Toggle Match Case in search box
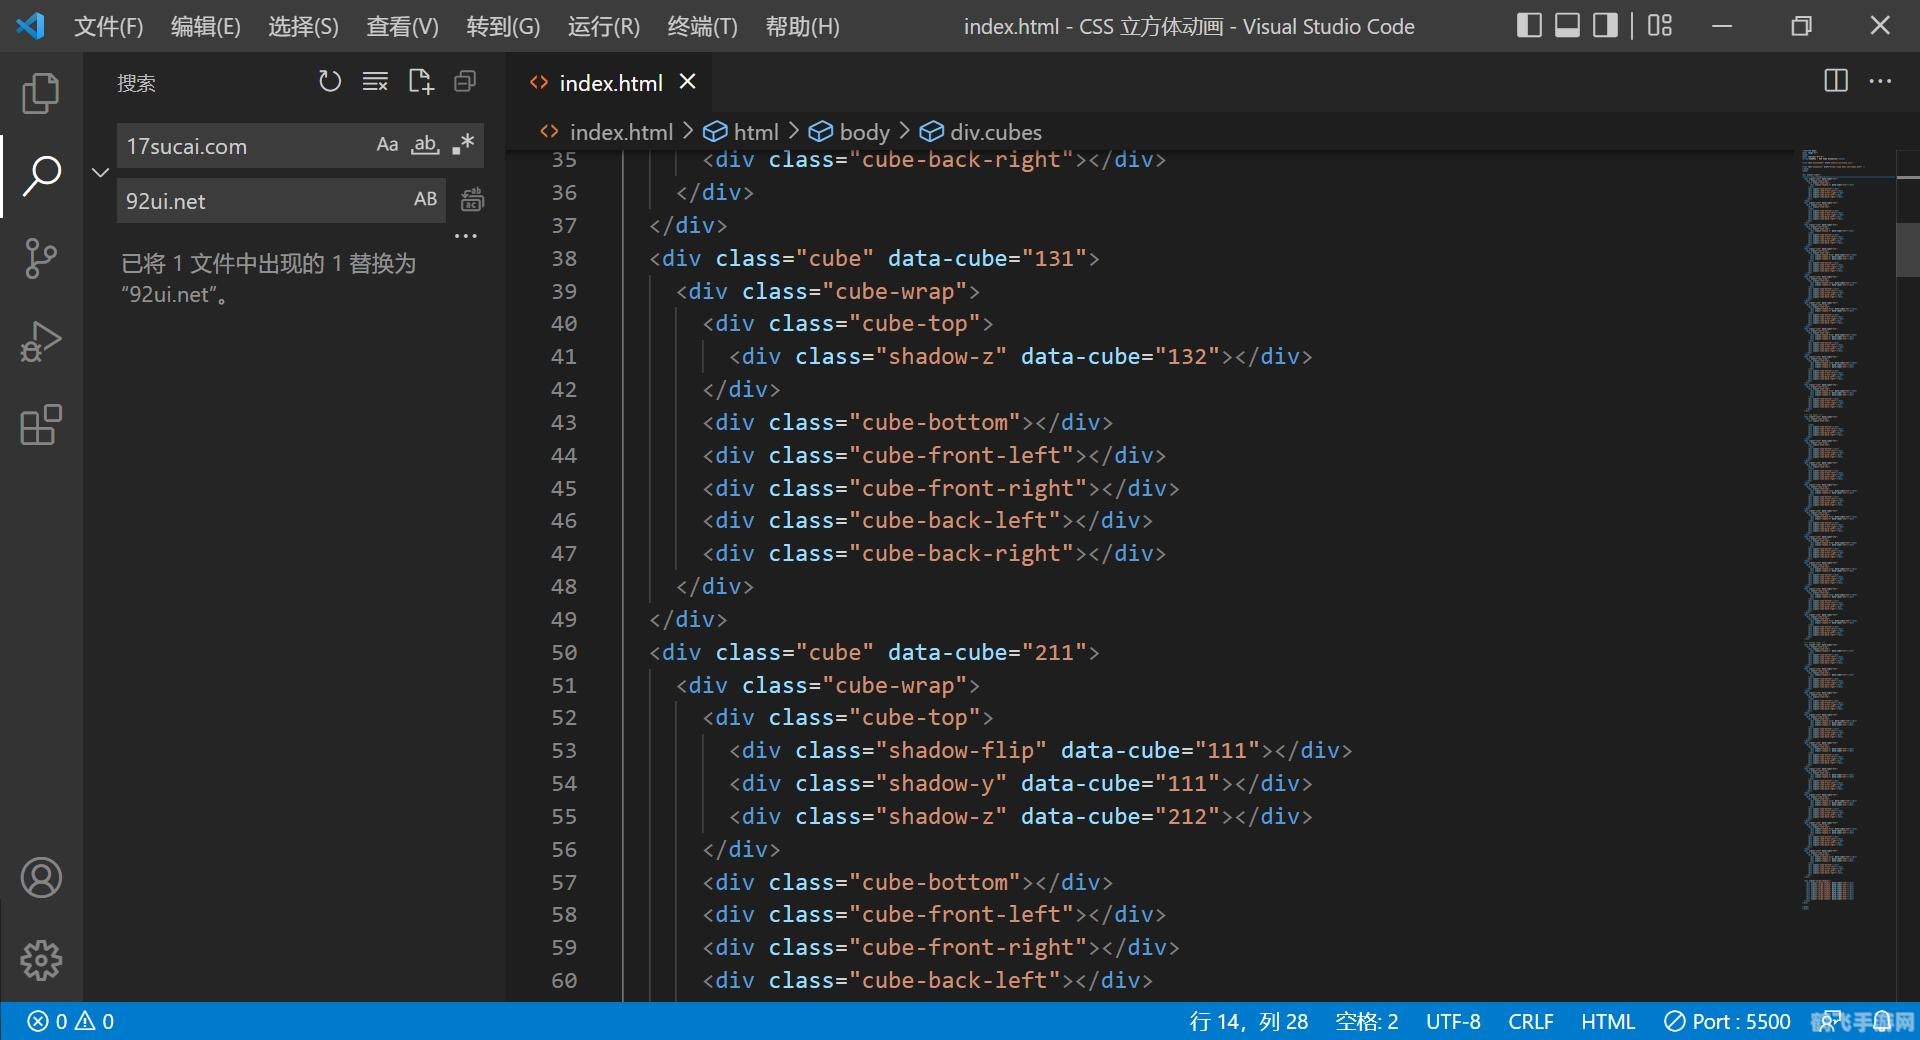 click(387, 145)
